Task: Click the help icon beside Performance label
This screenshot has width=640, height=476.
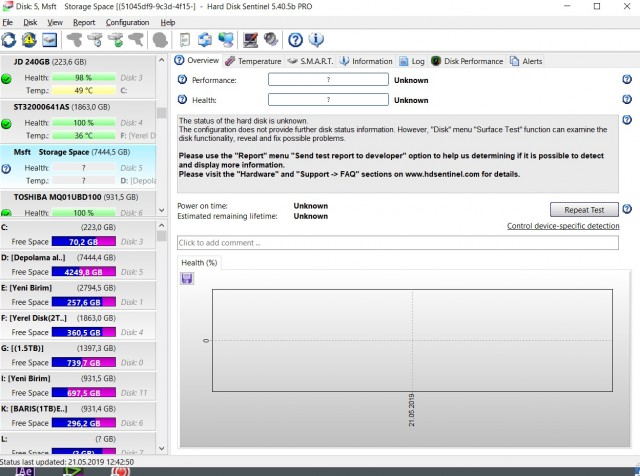Action: pos(182,80)
